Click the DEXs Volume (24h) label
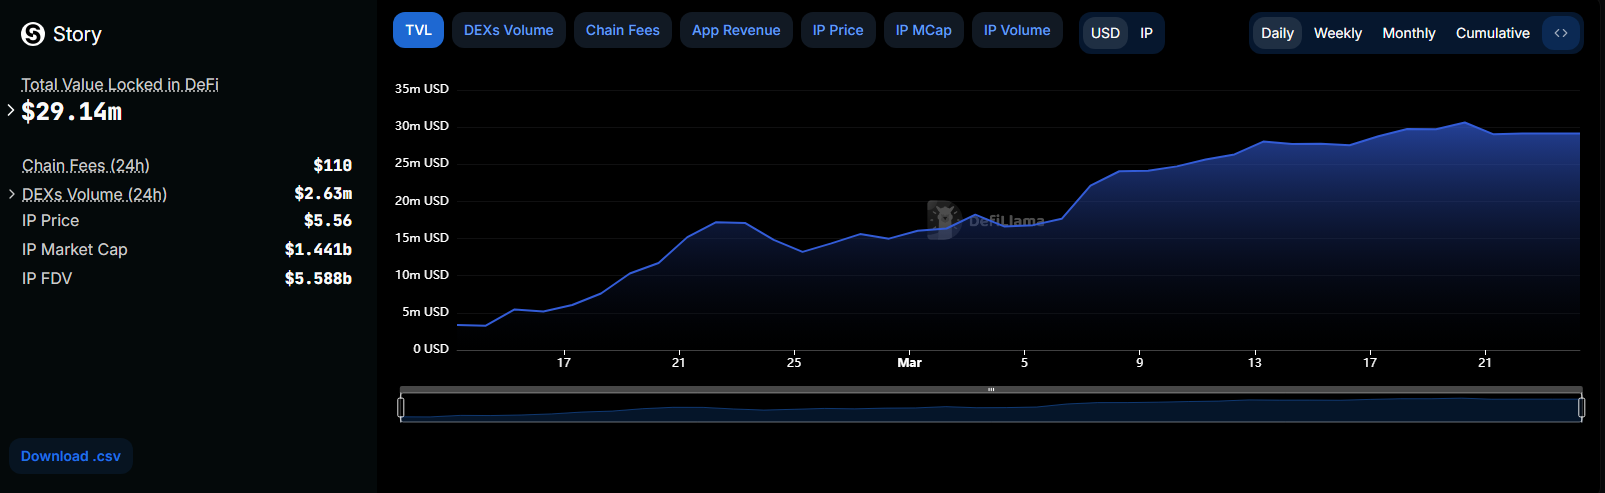The width and height of the screenshot is (1605, 493). coord(94,194)
